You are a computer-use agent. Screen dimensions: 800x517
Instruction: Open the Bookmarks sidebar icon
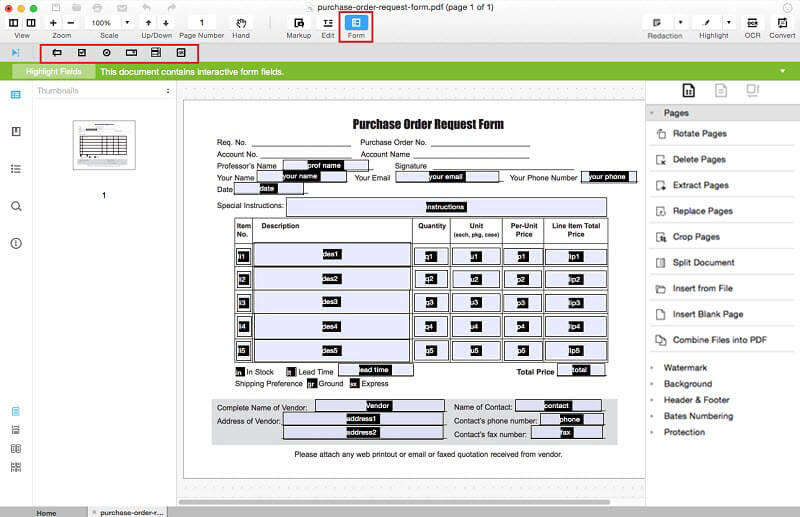click(16, 132)
